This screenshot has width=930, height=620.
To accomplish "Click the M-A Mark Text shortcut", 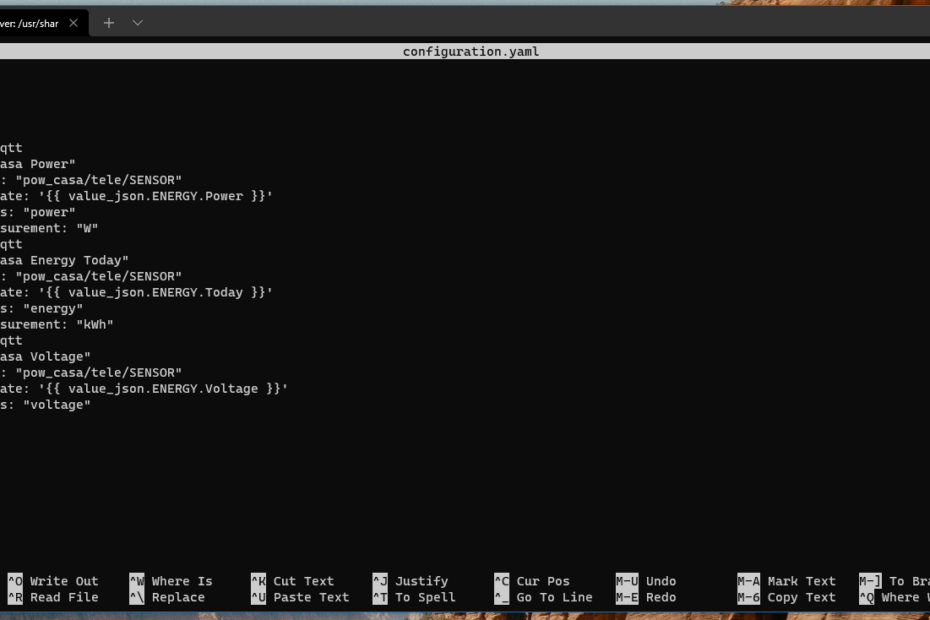I will pyautogui.click(x=786, y=581).
